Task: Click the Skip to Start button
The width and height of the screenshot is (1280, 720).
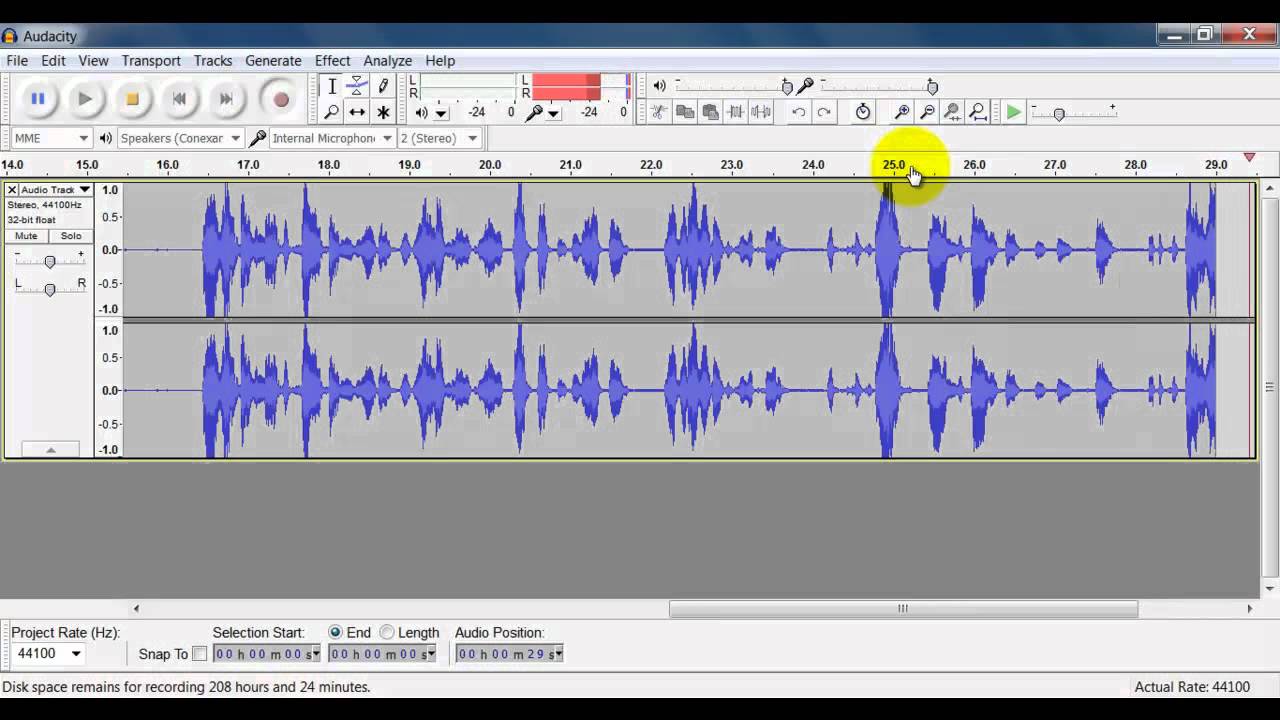Action: click(179, 99)
